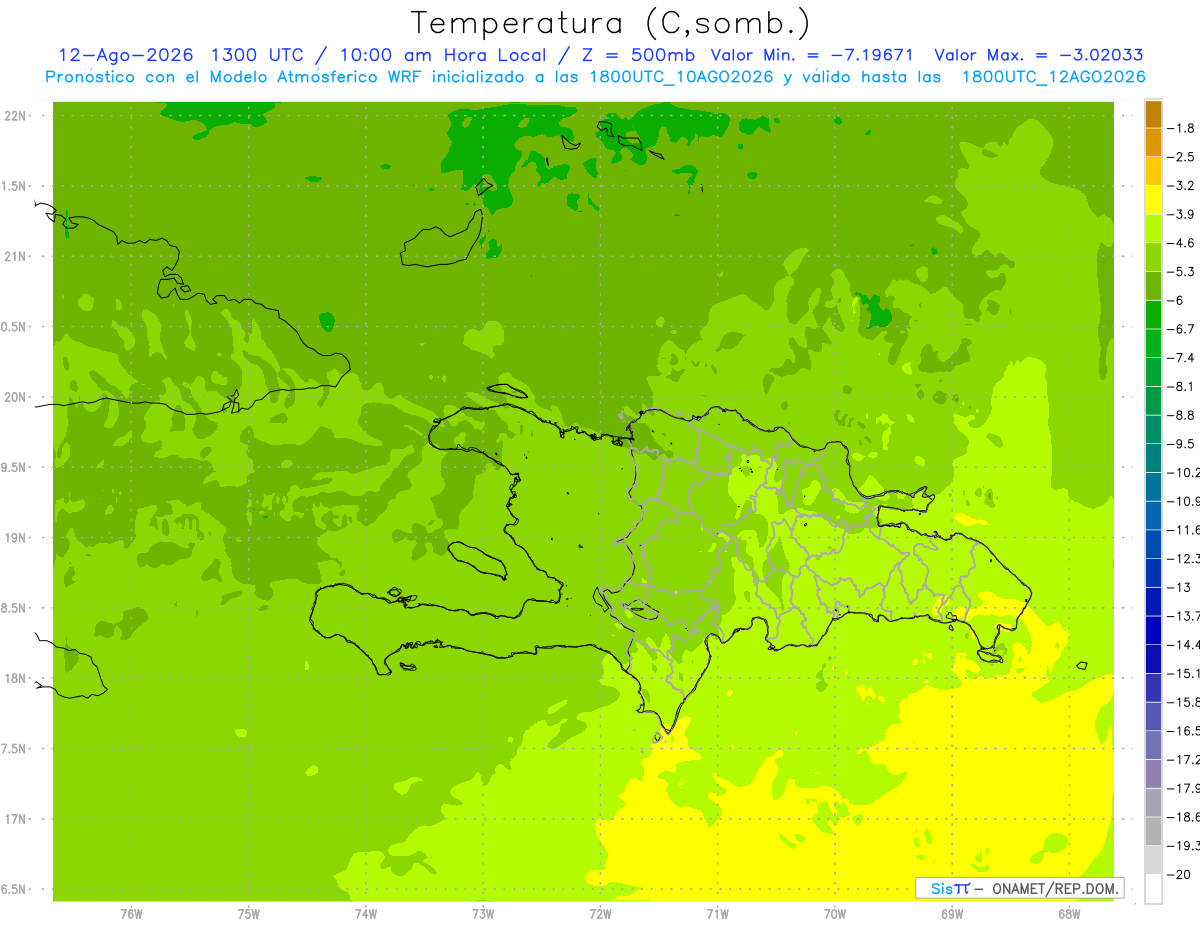Click the '-7.4' color scale label
This screenshot has height=927, width=1200.
tap(1181, 358)
